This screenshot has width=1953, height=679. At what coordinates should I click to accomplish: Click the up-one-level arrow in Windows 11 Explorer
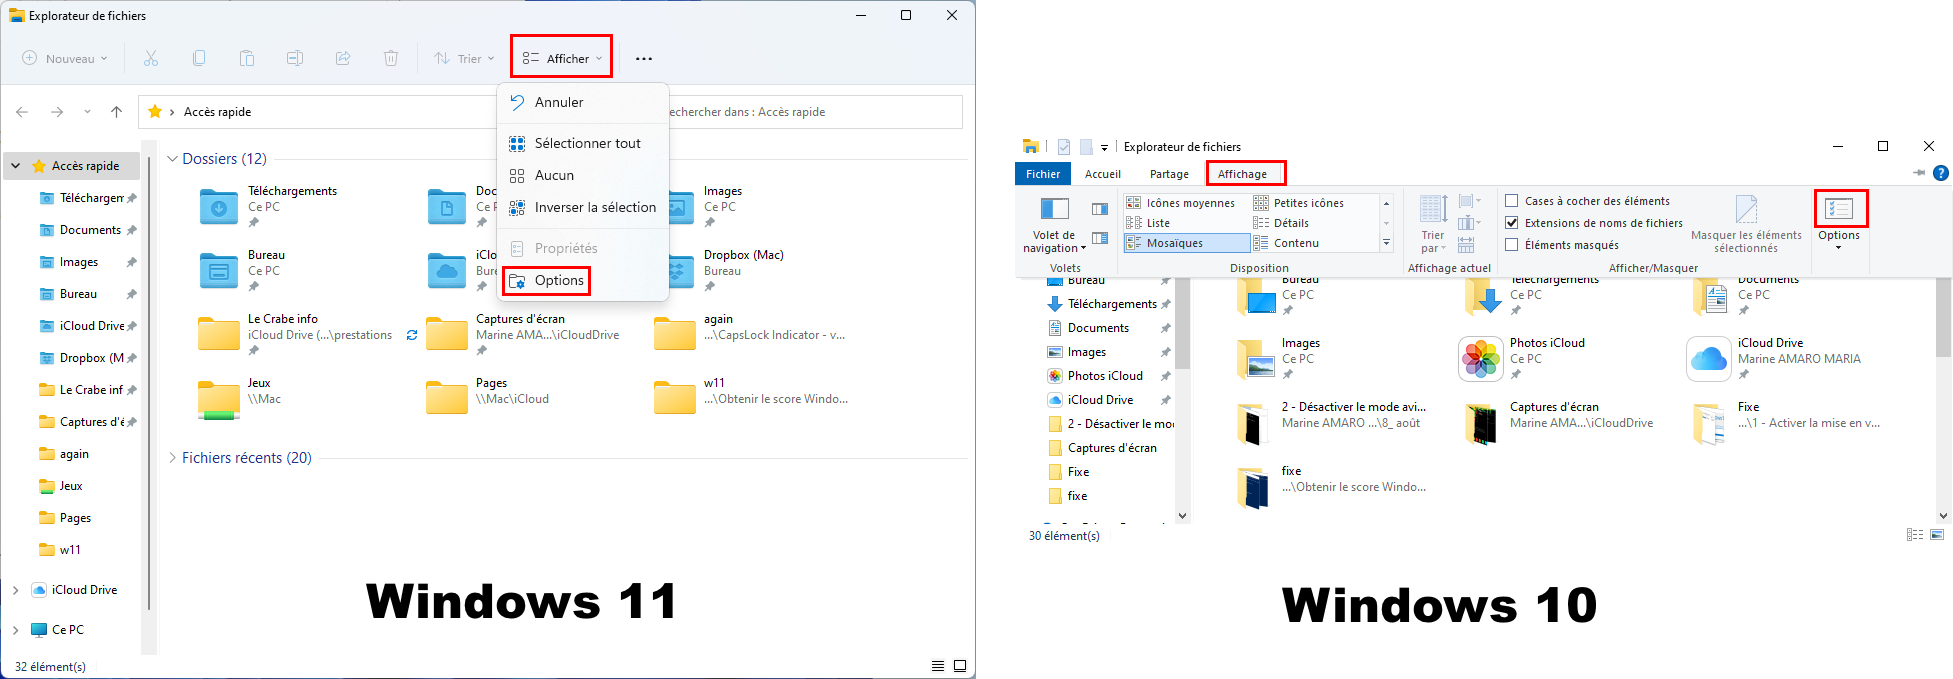click(x=116, y=112)
